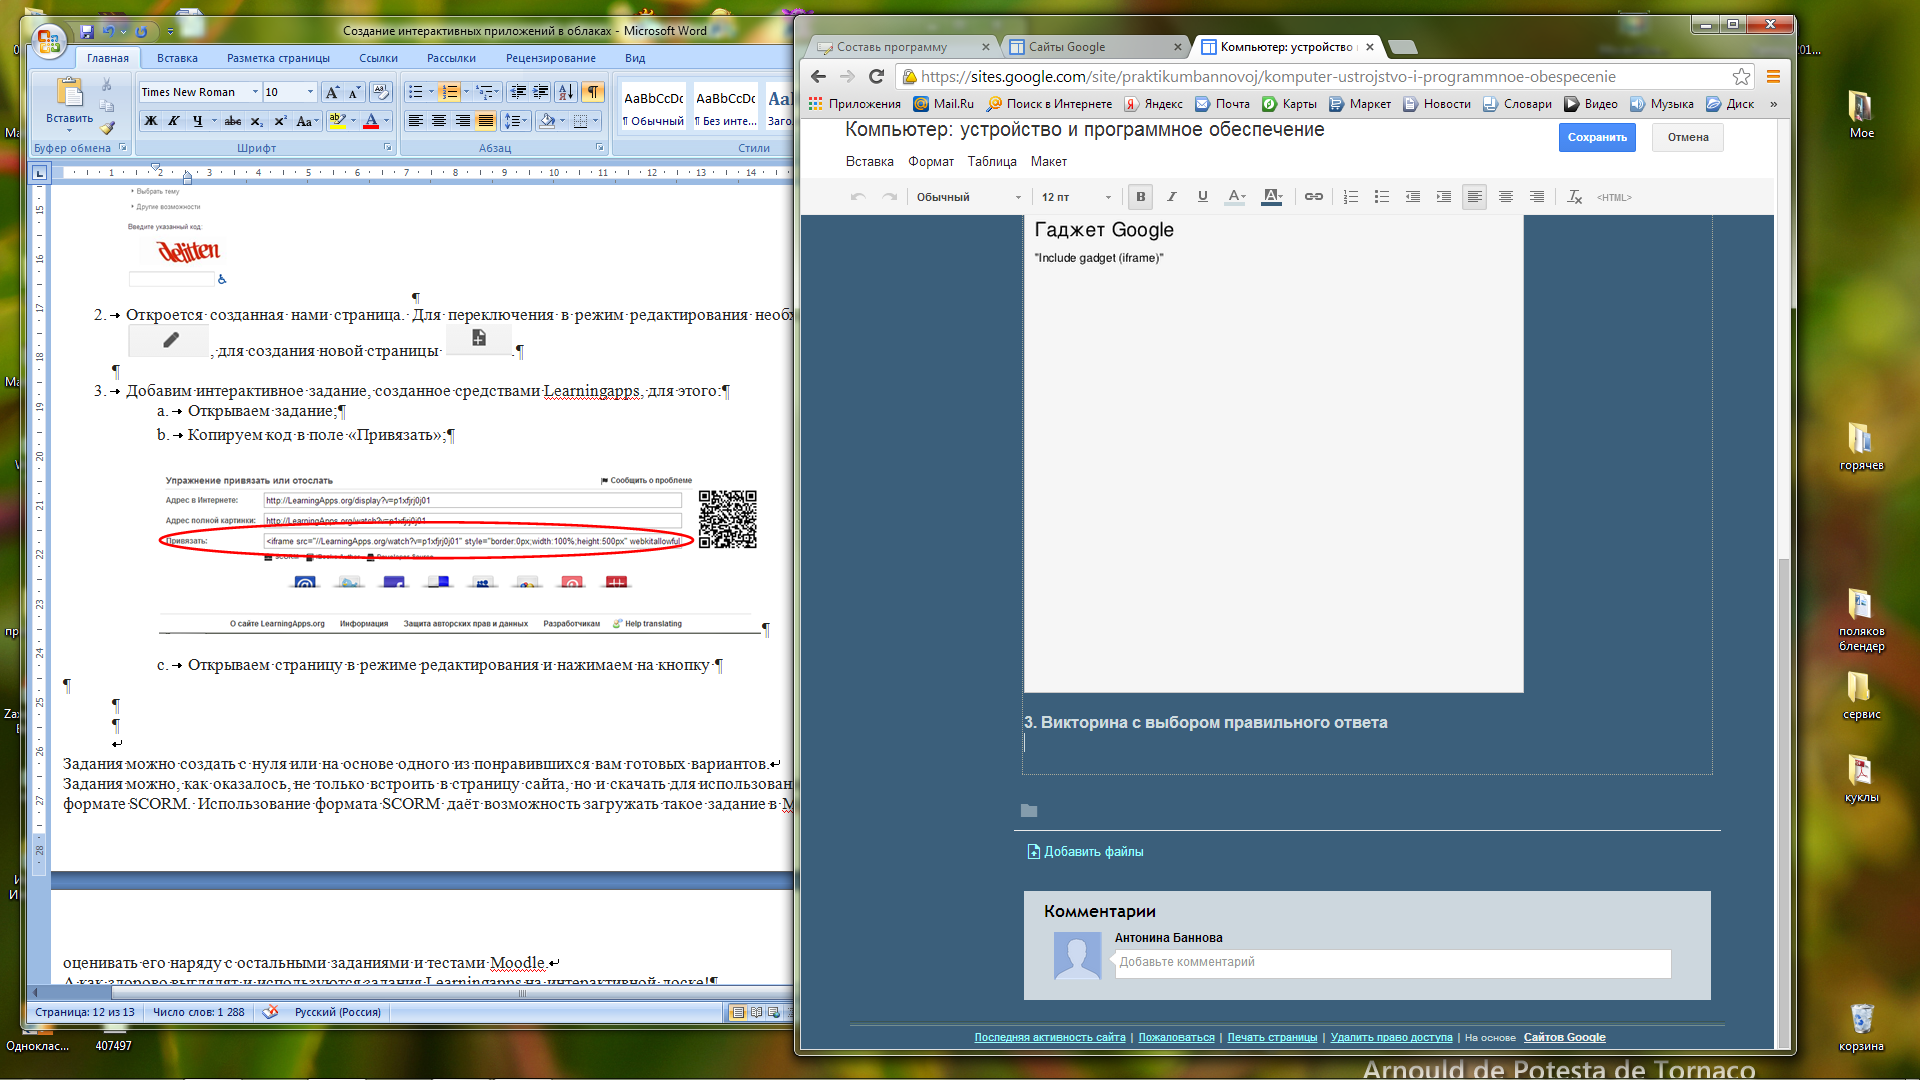Open Word Разметка страницы ribbon tab
The height and width of the screenshot is (1080, 1920).
pos(278,59)
